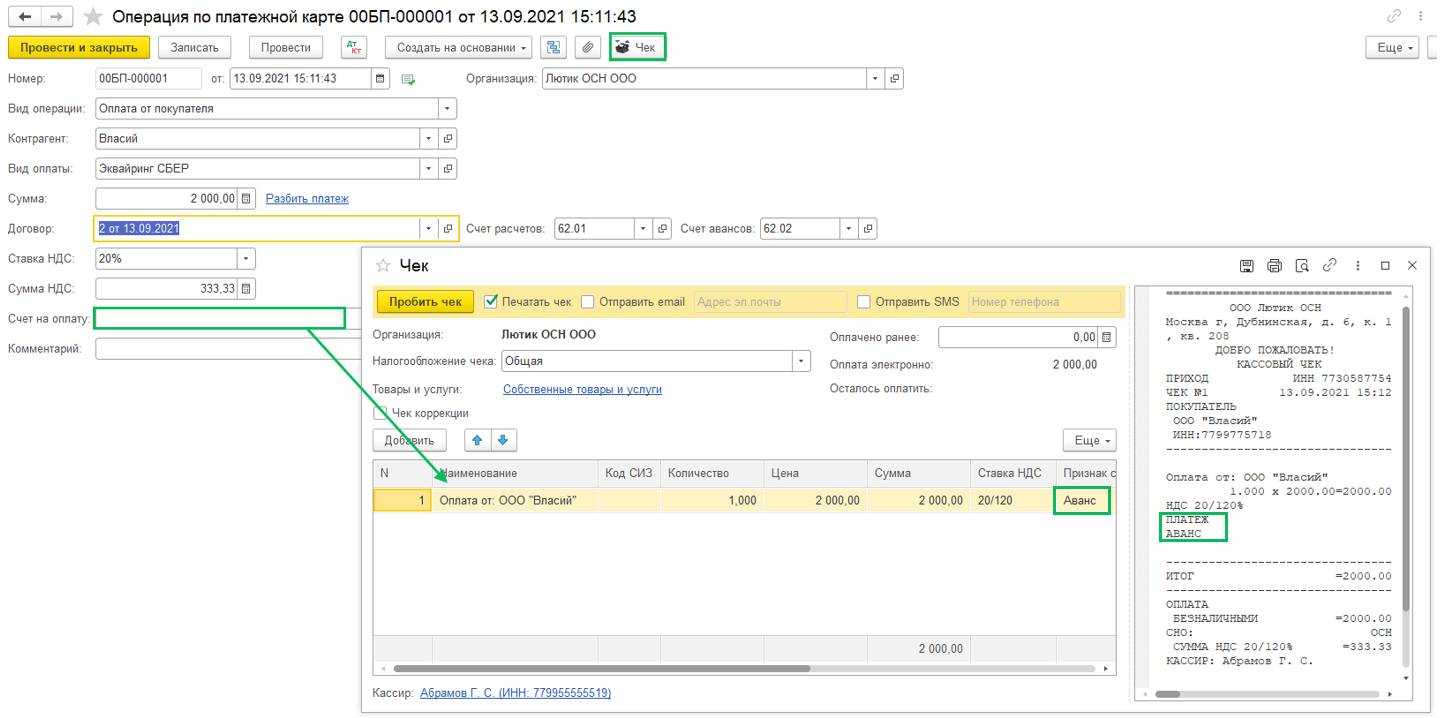The image size is (1440, 718).
Task: Open print preview icon in Чек window
Action: tap(1301, 266)
